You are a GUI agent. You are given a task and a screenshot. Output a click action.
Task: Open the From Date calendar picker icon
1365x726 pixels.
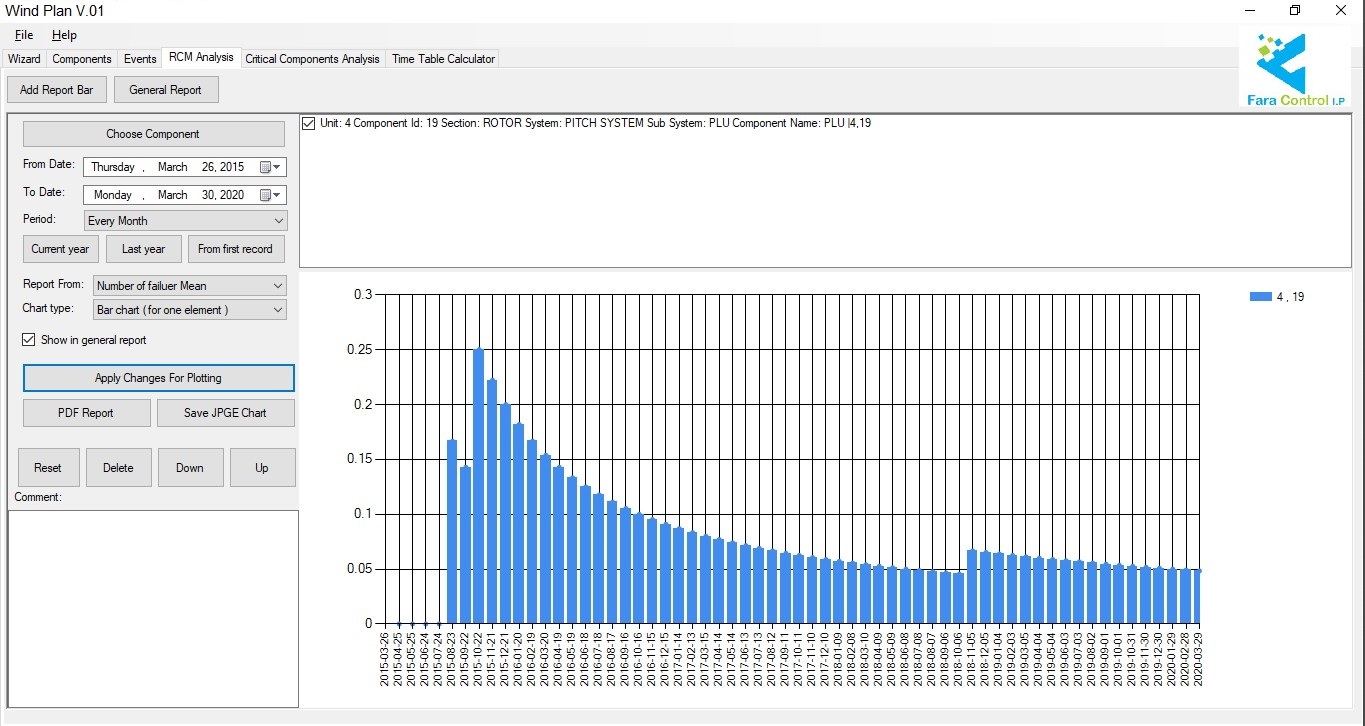pos(270,168)
